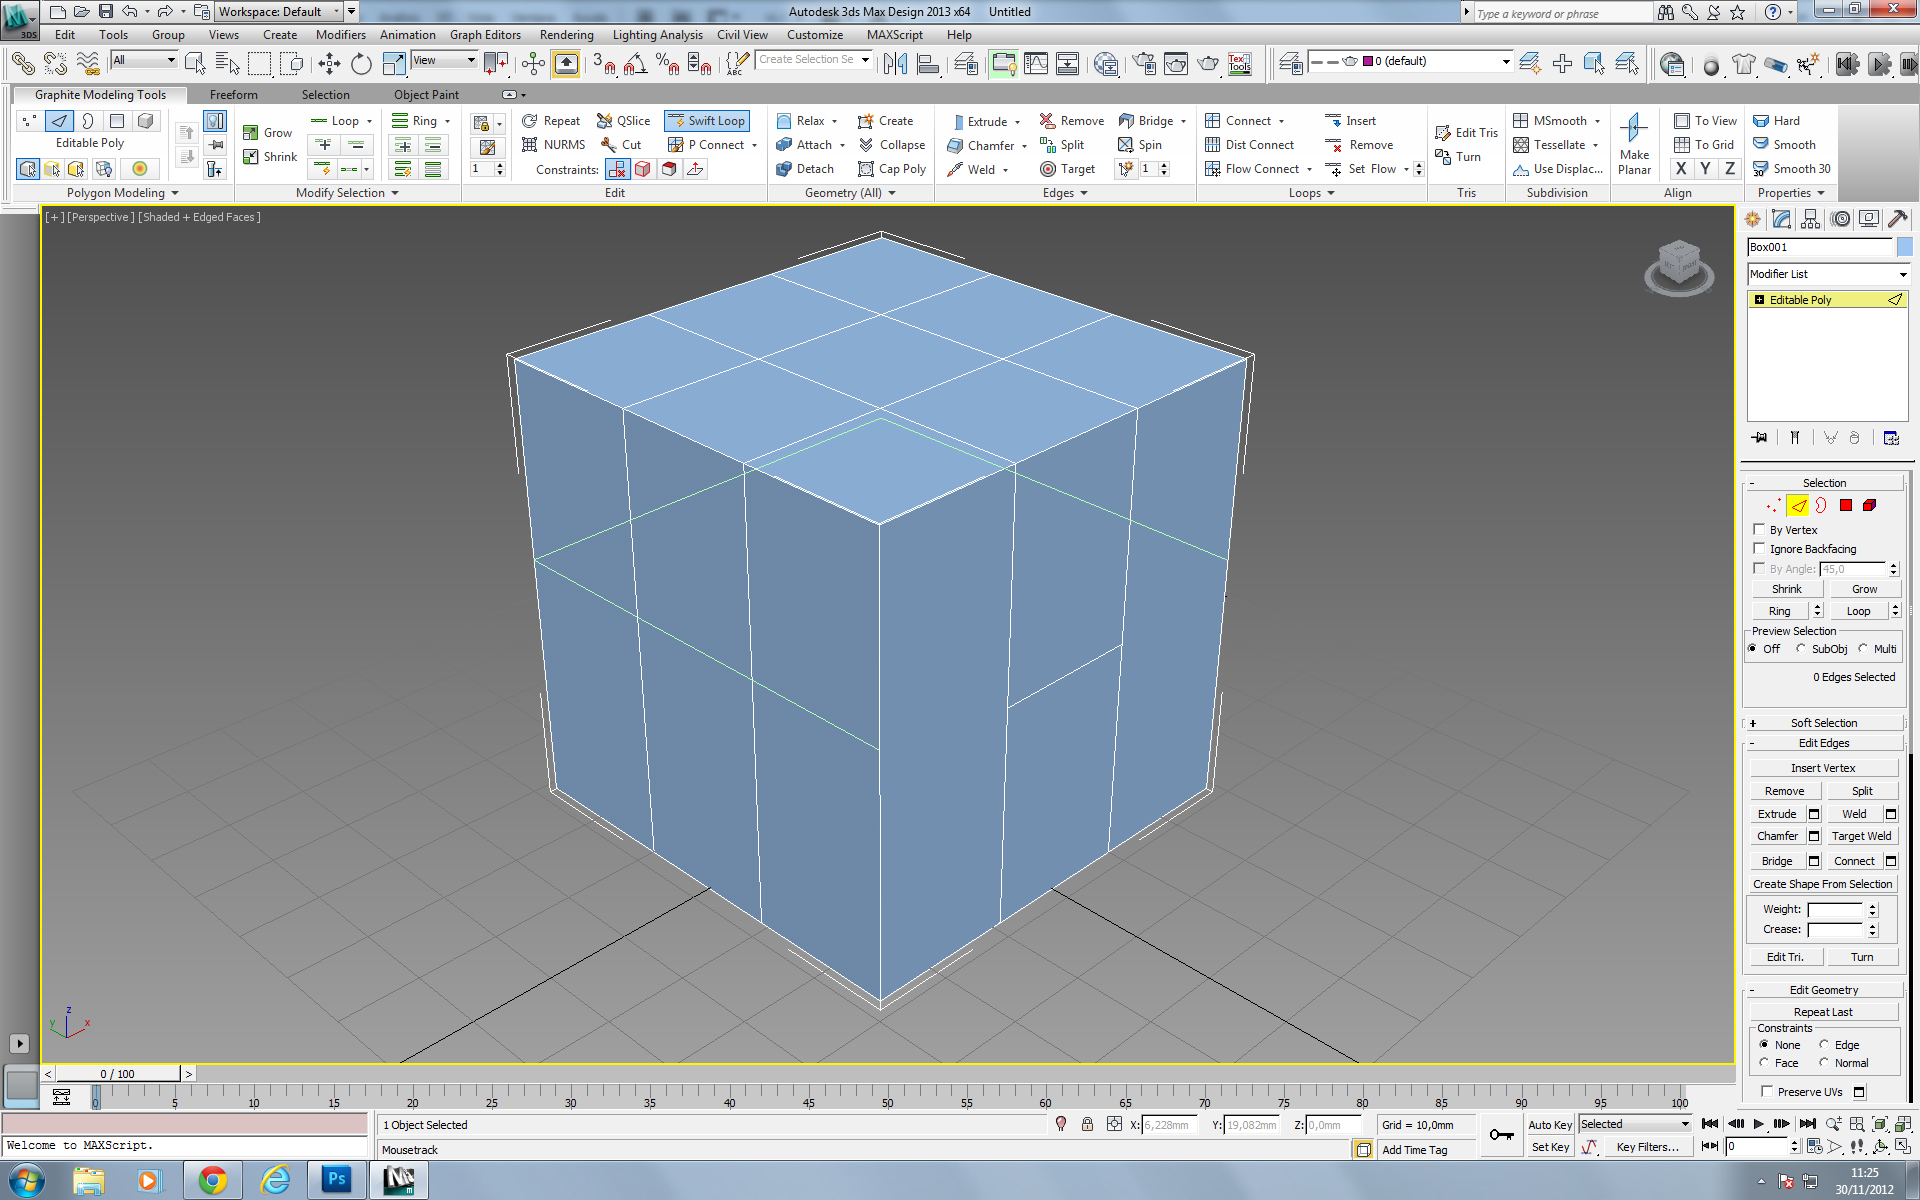The height and width of the screenshot is (1200, 1920).
Task: Click the ViewCube in viewport
Action: pyautogui.click(x=1679, y=264)
